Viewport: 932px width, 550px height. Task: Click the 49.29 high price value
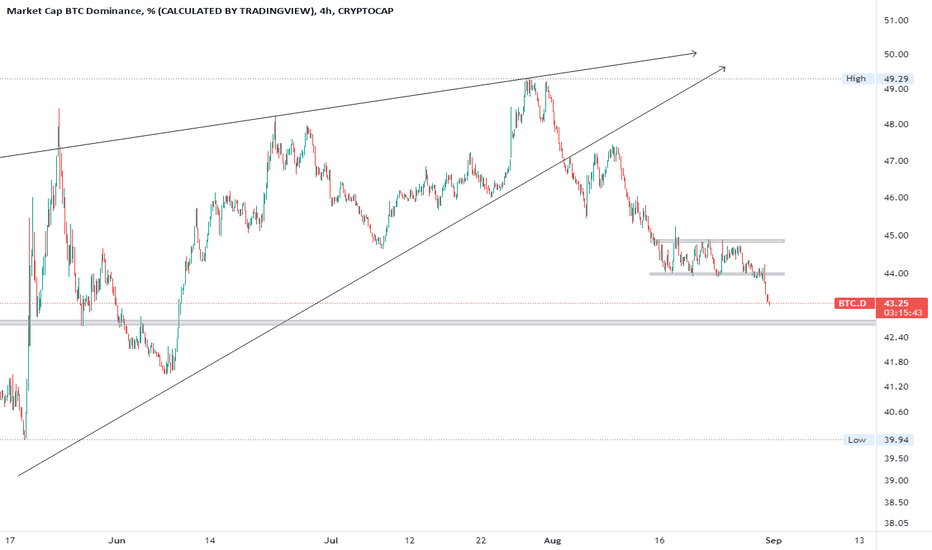coord(896,78)
